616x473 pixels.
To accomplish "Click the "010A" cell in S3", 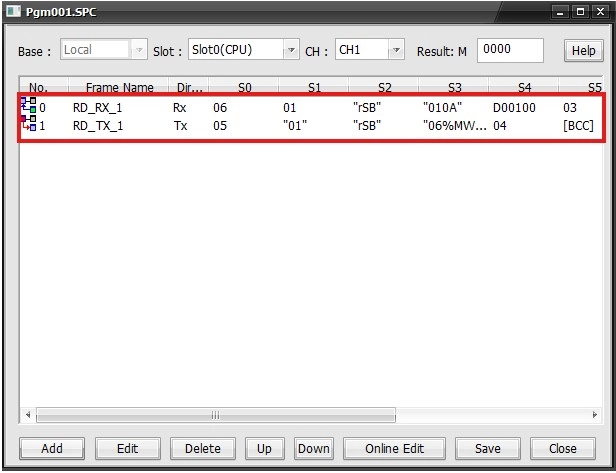I will pyautogui.click(x=442, y=108).
